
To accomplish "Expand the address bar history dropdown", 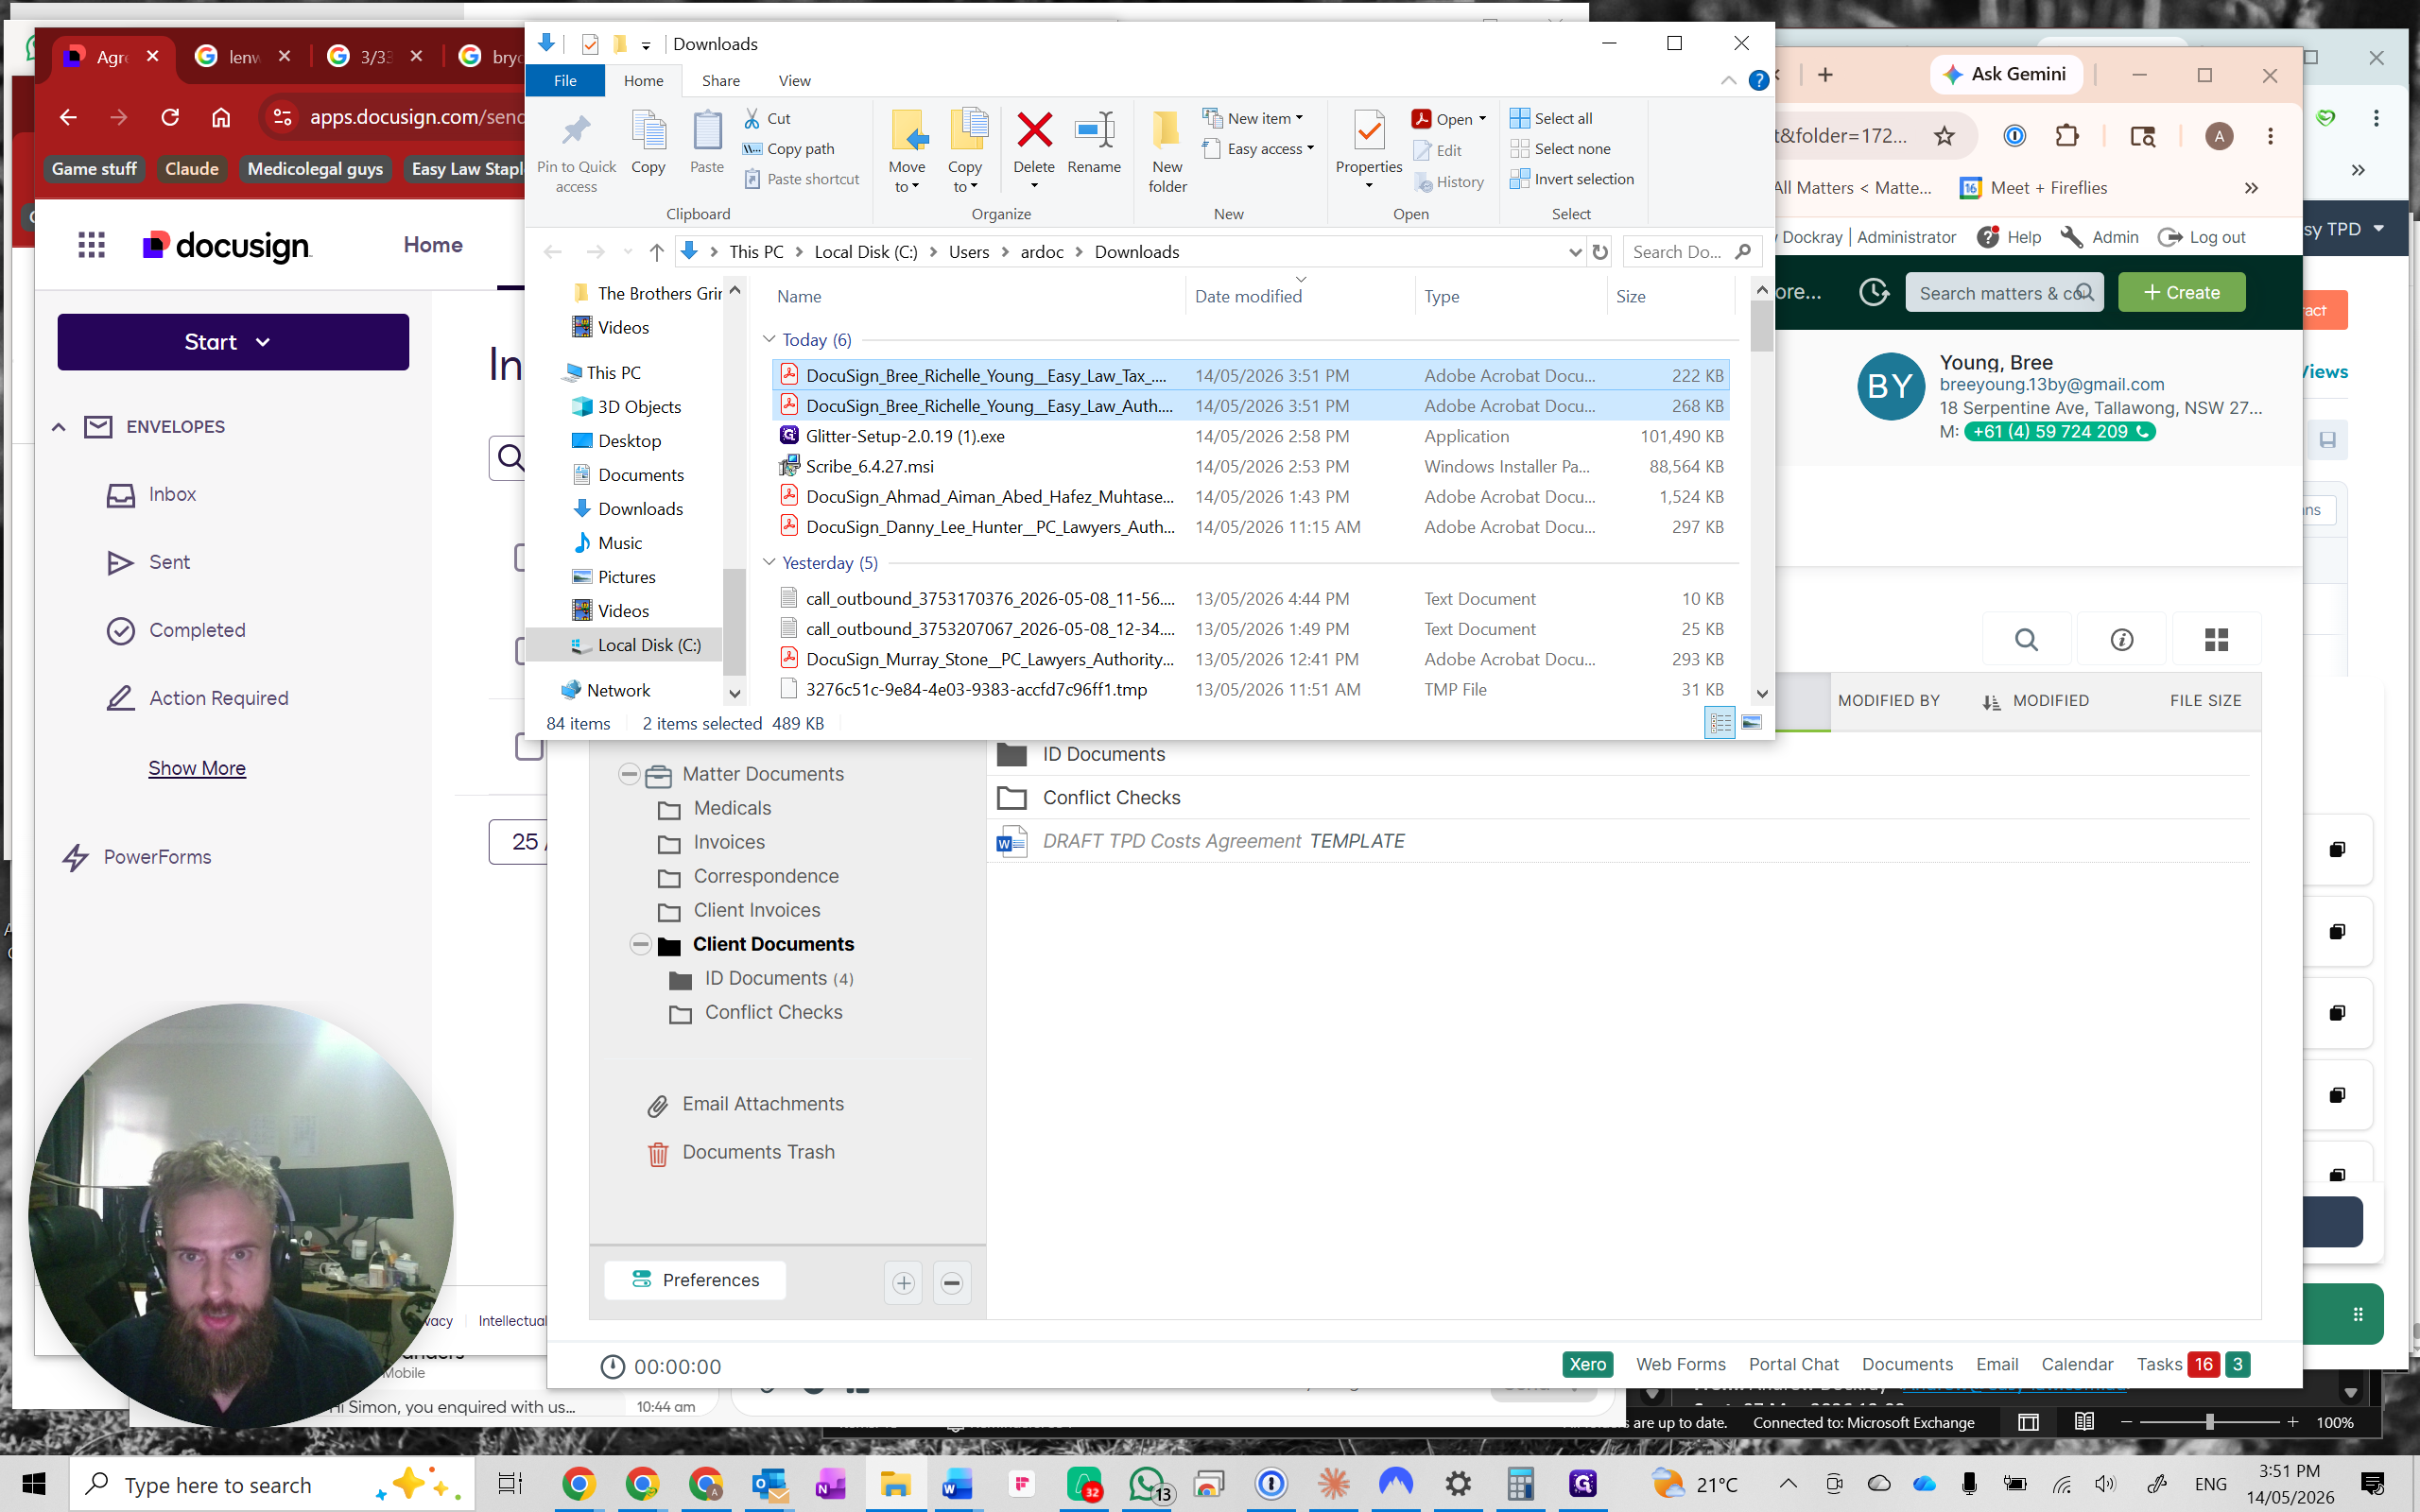I will 1575,252.
